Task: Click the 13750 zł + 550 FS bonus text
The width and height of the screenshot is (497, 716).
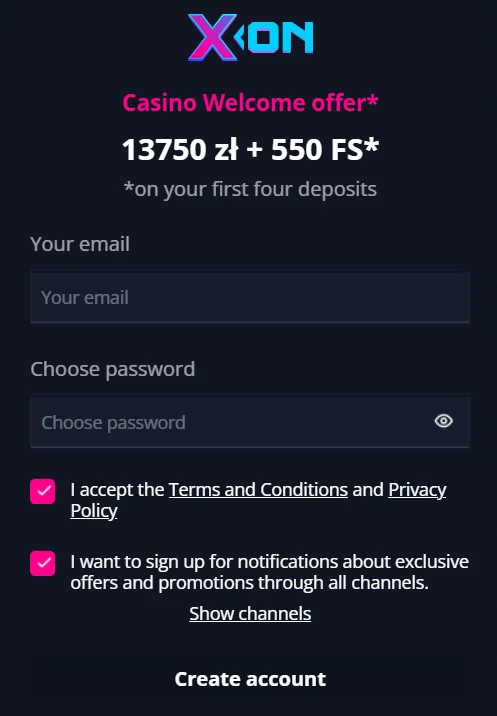Action: pos(250,149)
